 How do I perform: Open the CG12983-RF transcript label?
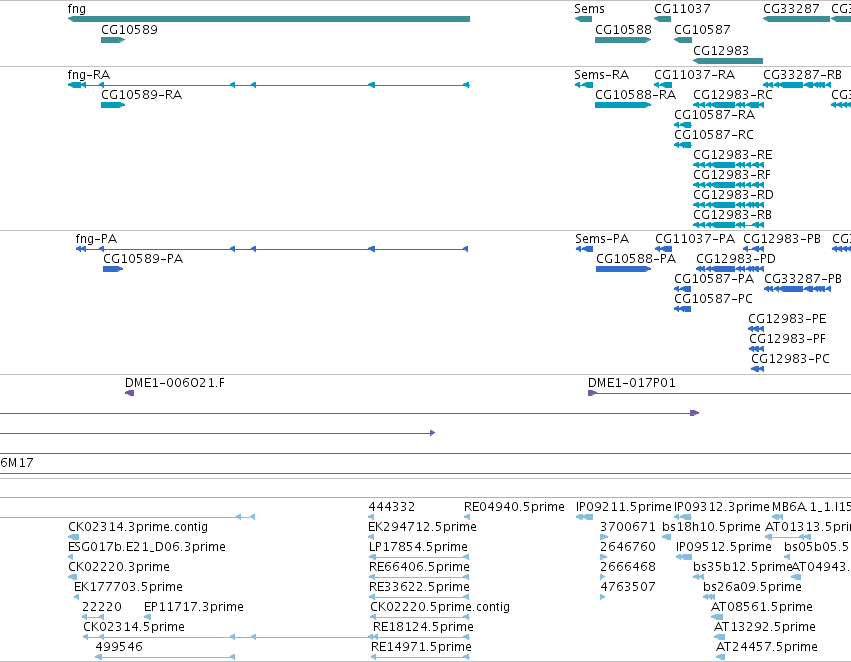(x=732, y=175)
